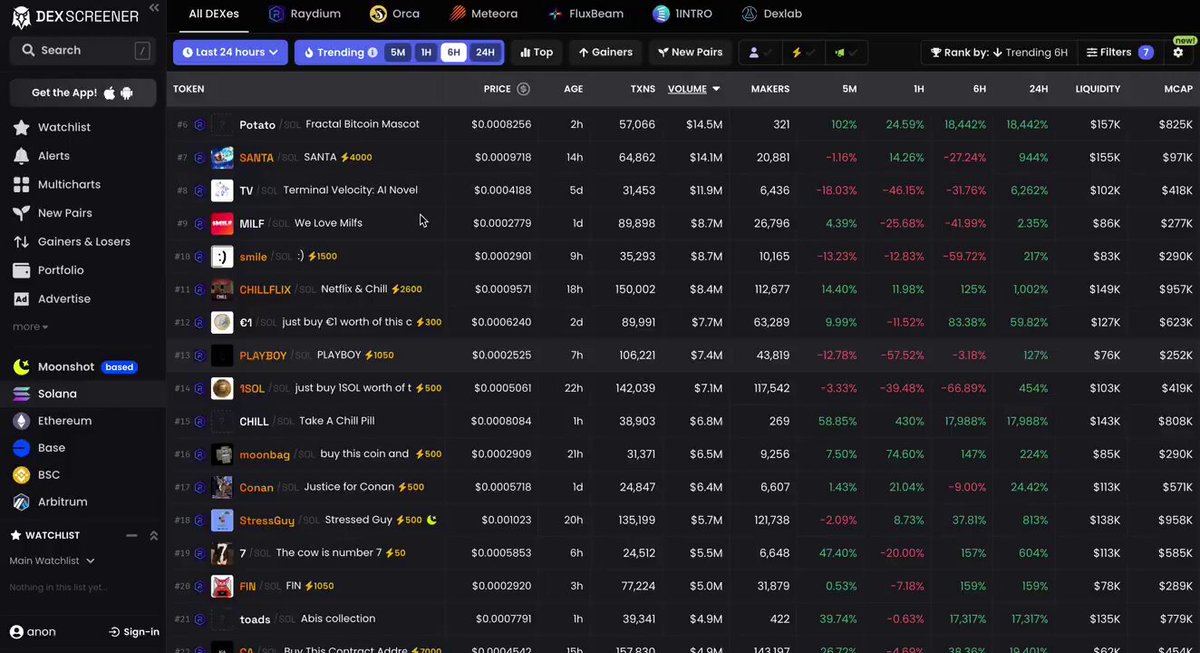Screen dimensions: 1200x653
Task: Click the New Pairs toolbar button
Action: [690, 52]
